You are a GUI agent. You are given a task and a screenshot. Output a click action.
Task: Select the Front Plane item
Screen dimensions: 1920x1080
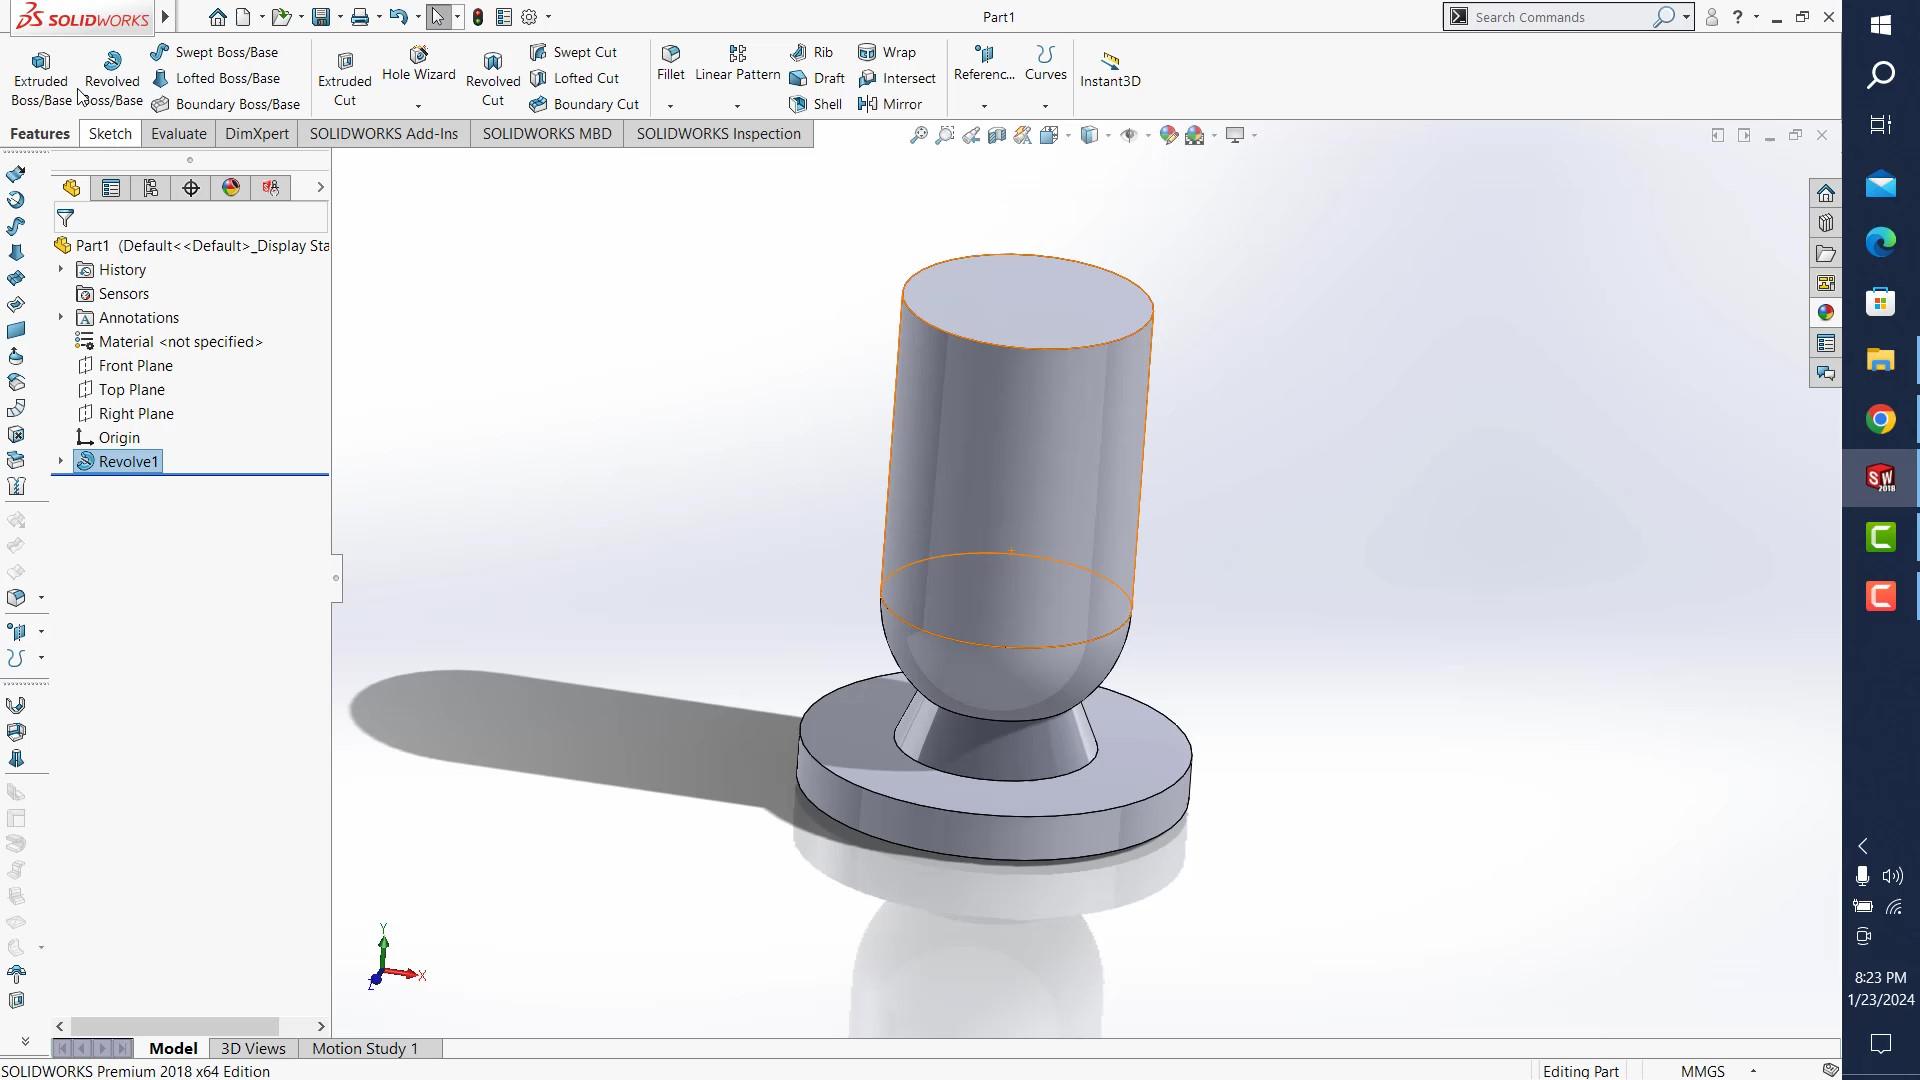pos(135,366)
